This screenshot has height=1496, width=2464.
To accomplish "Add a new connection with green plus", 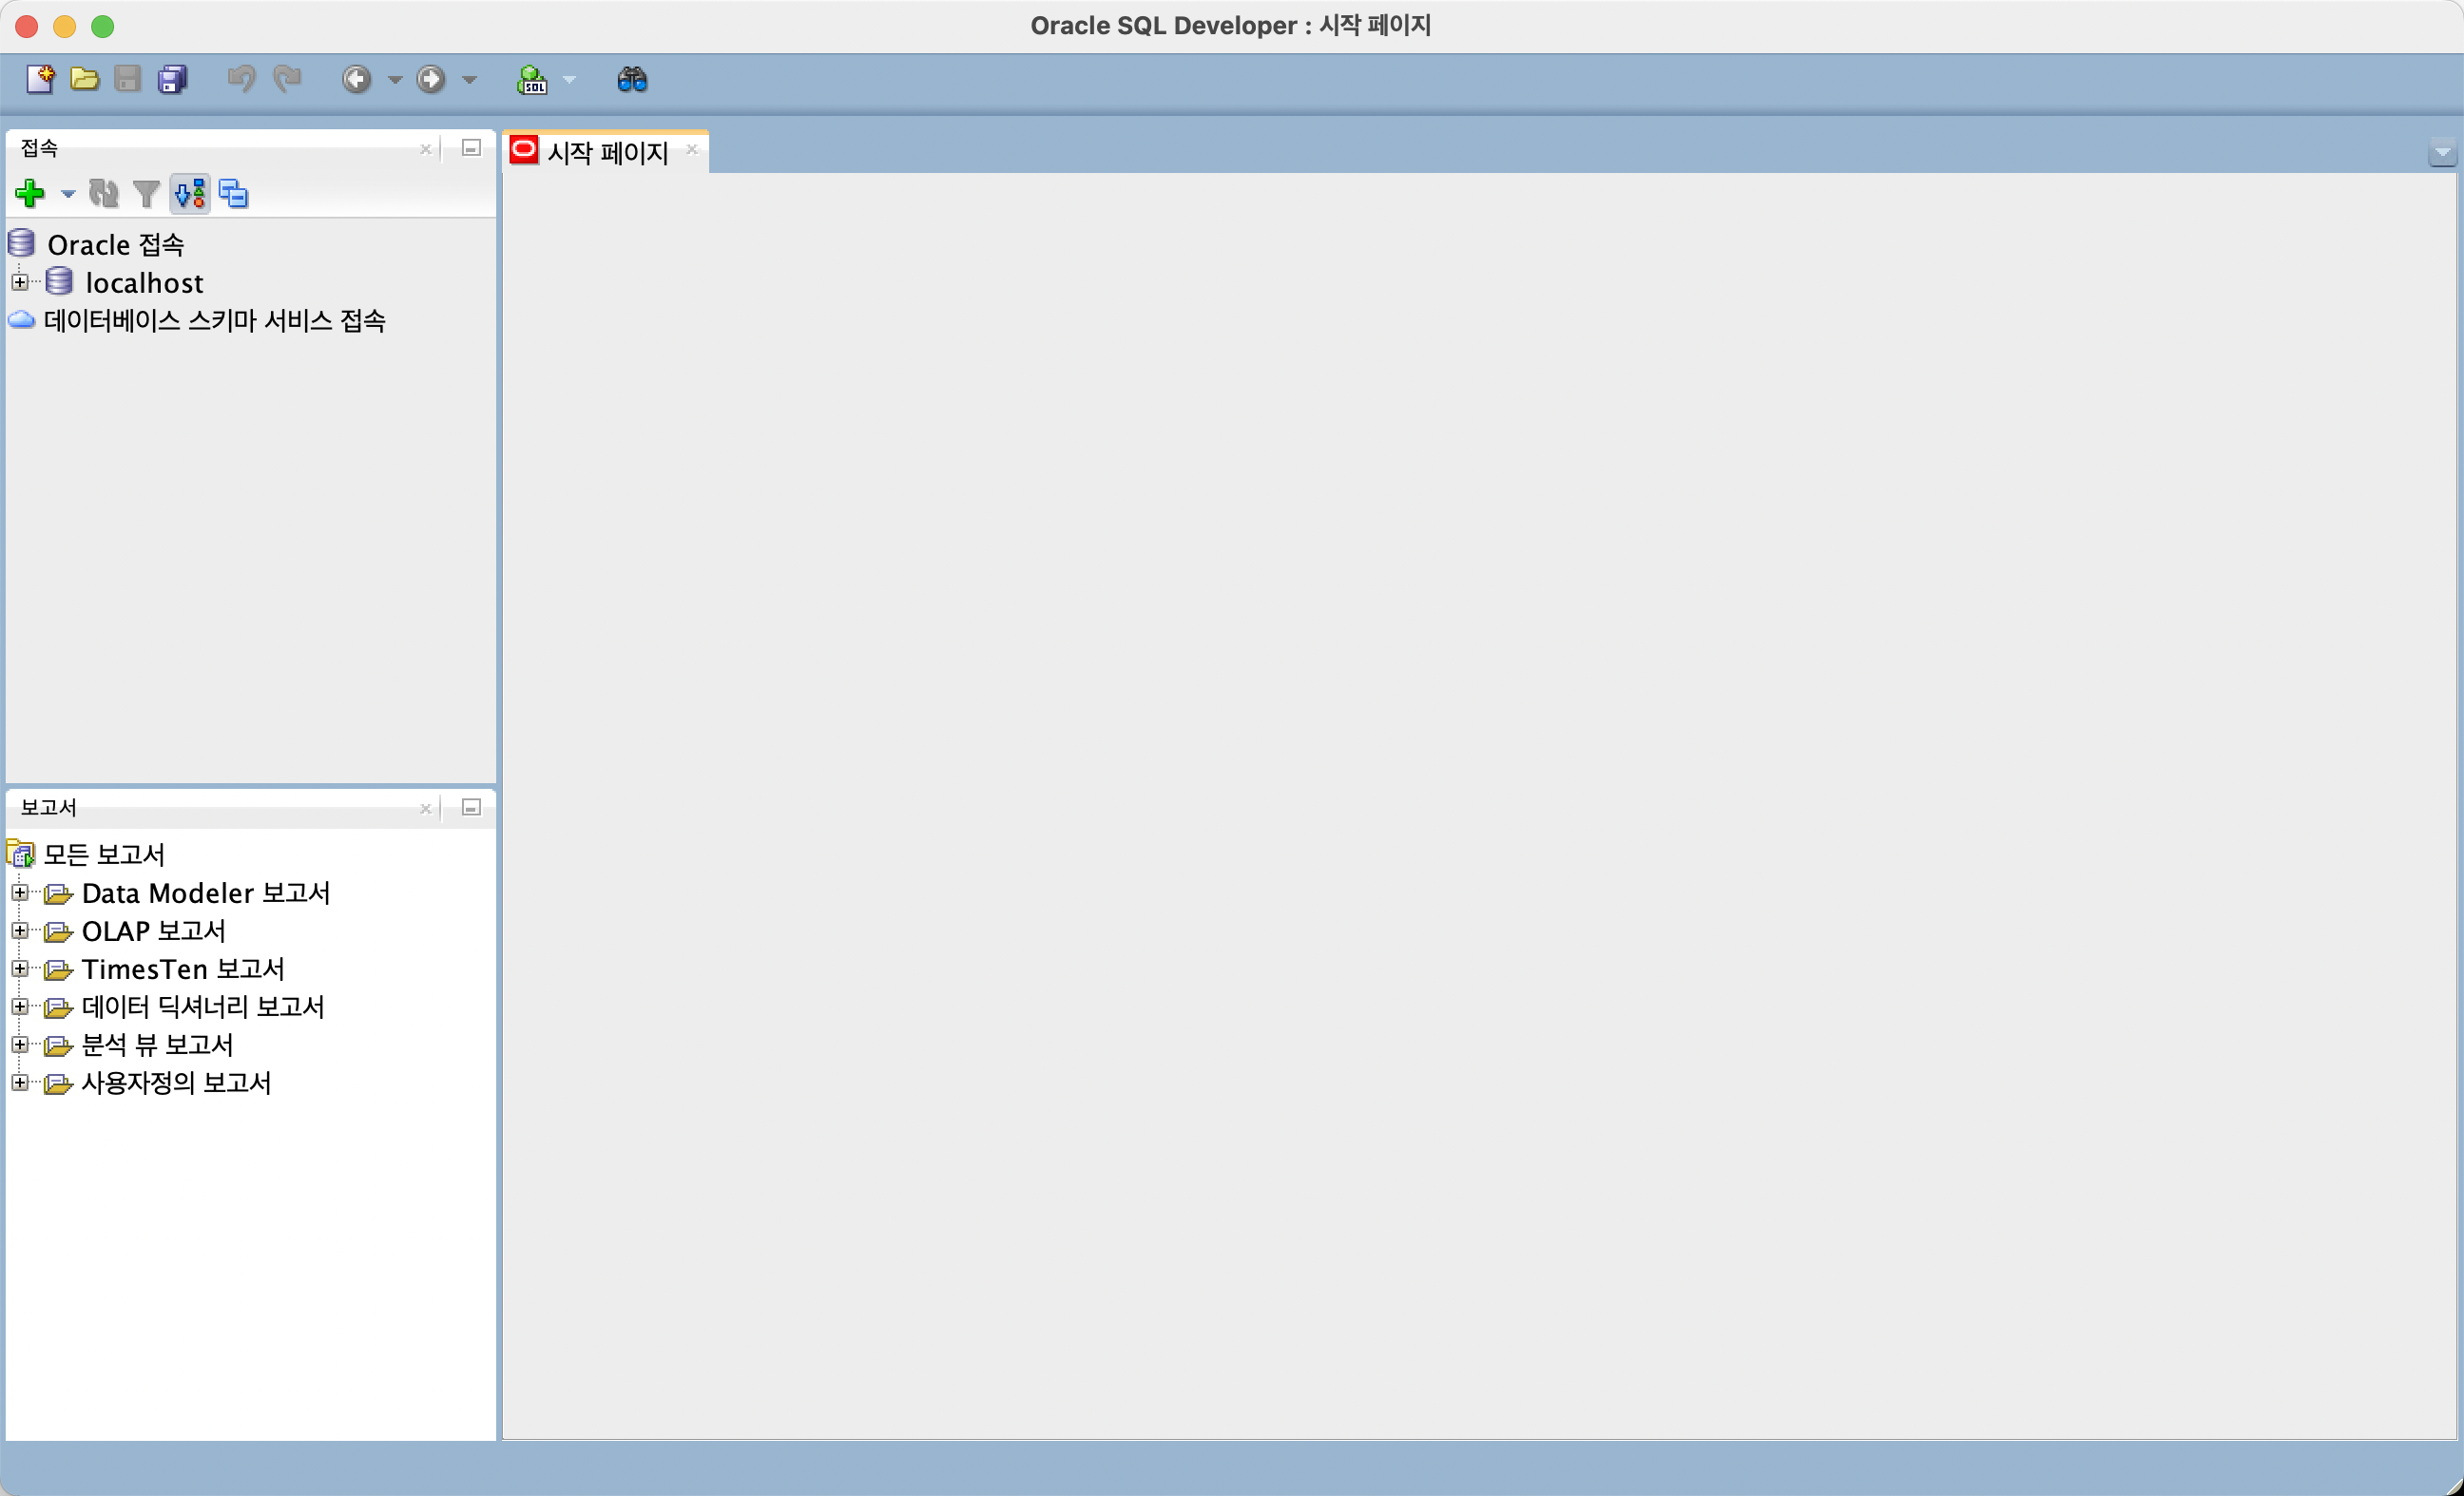I will (30, 193).
